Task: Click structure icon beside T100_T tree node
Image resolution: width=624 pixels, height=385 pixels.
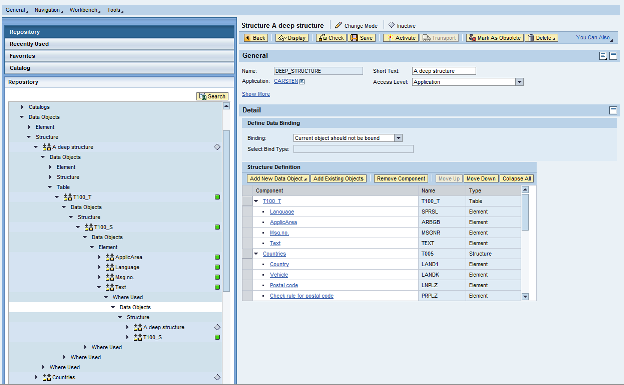Action: pos(68,197)
